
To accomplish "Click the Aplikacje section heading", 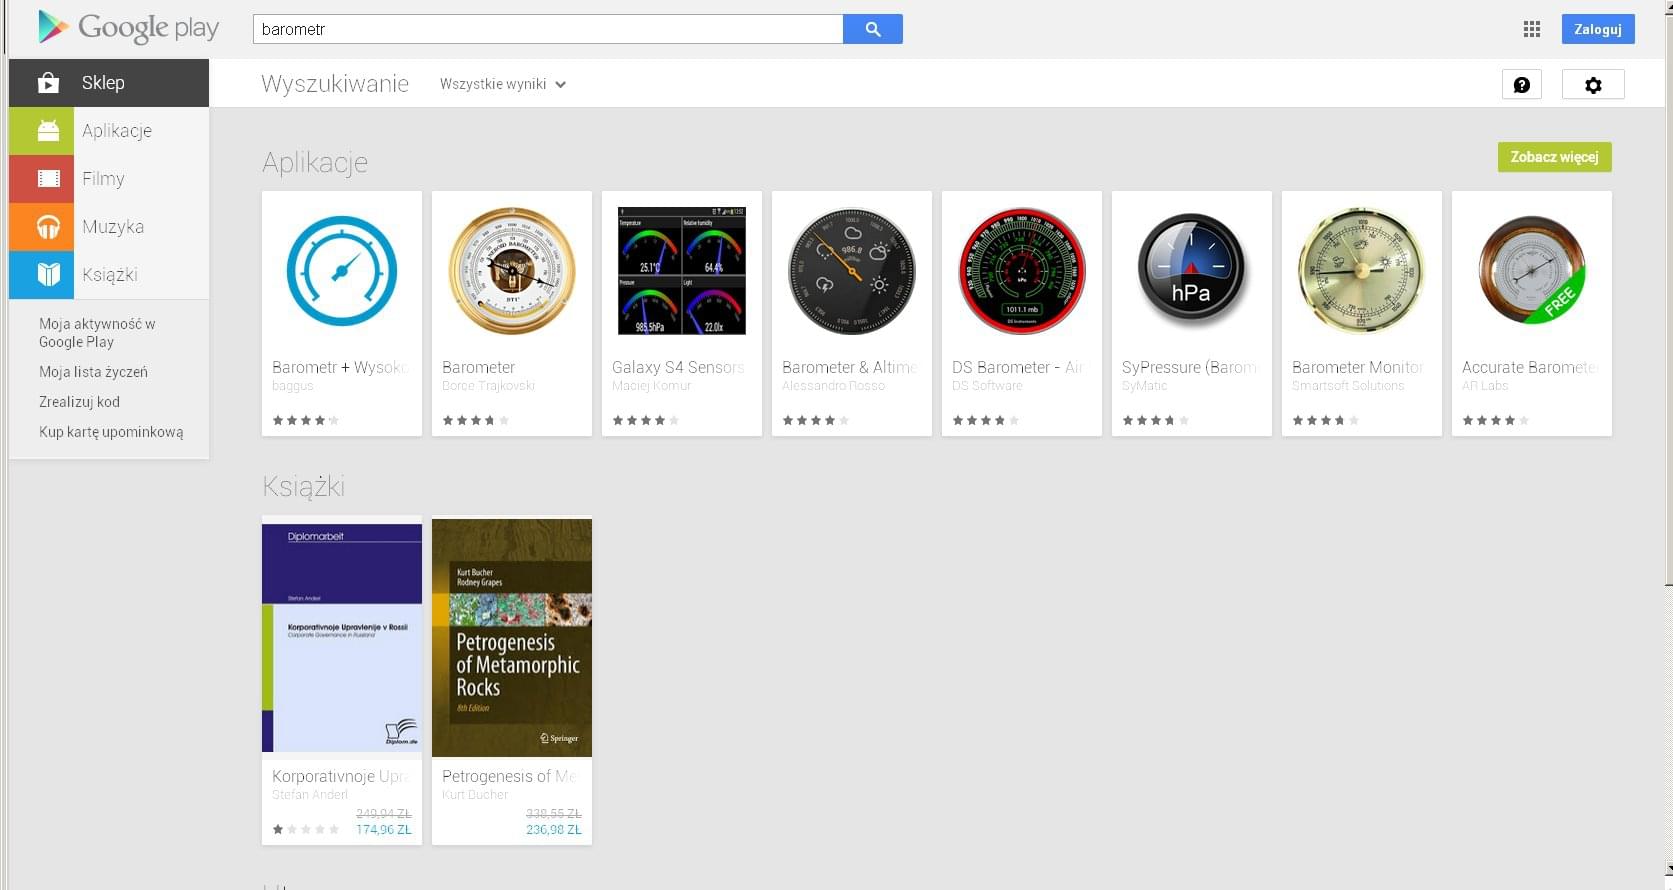I will pos(315,162).
